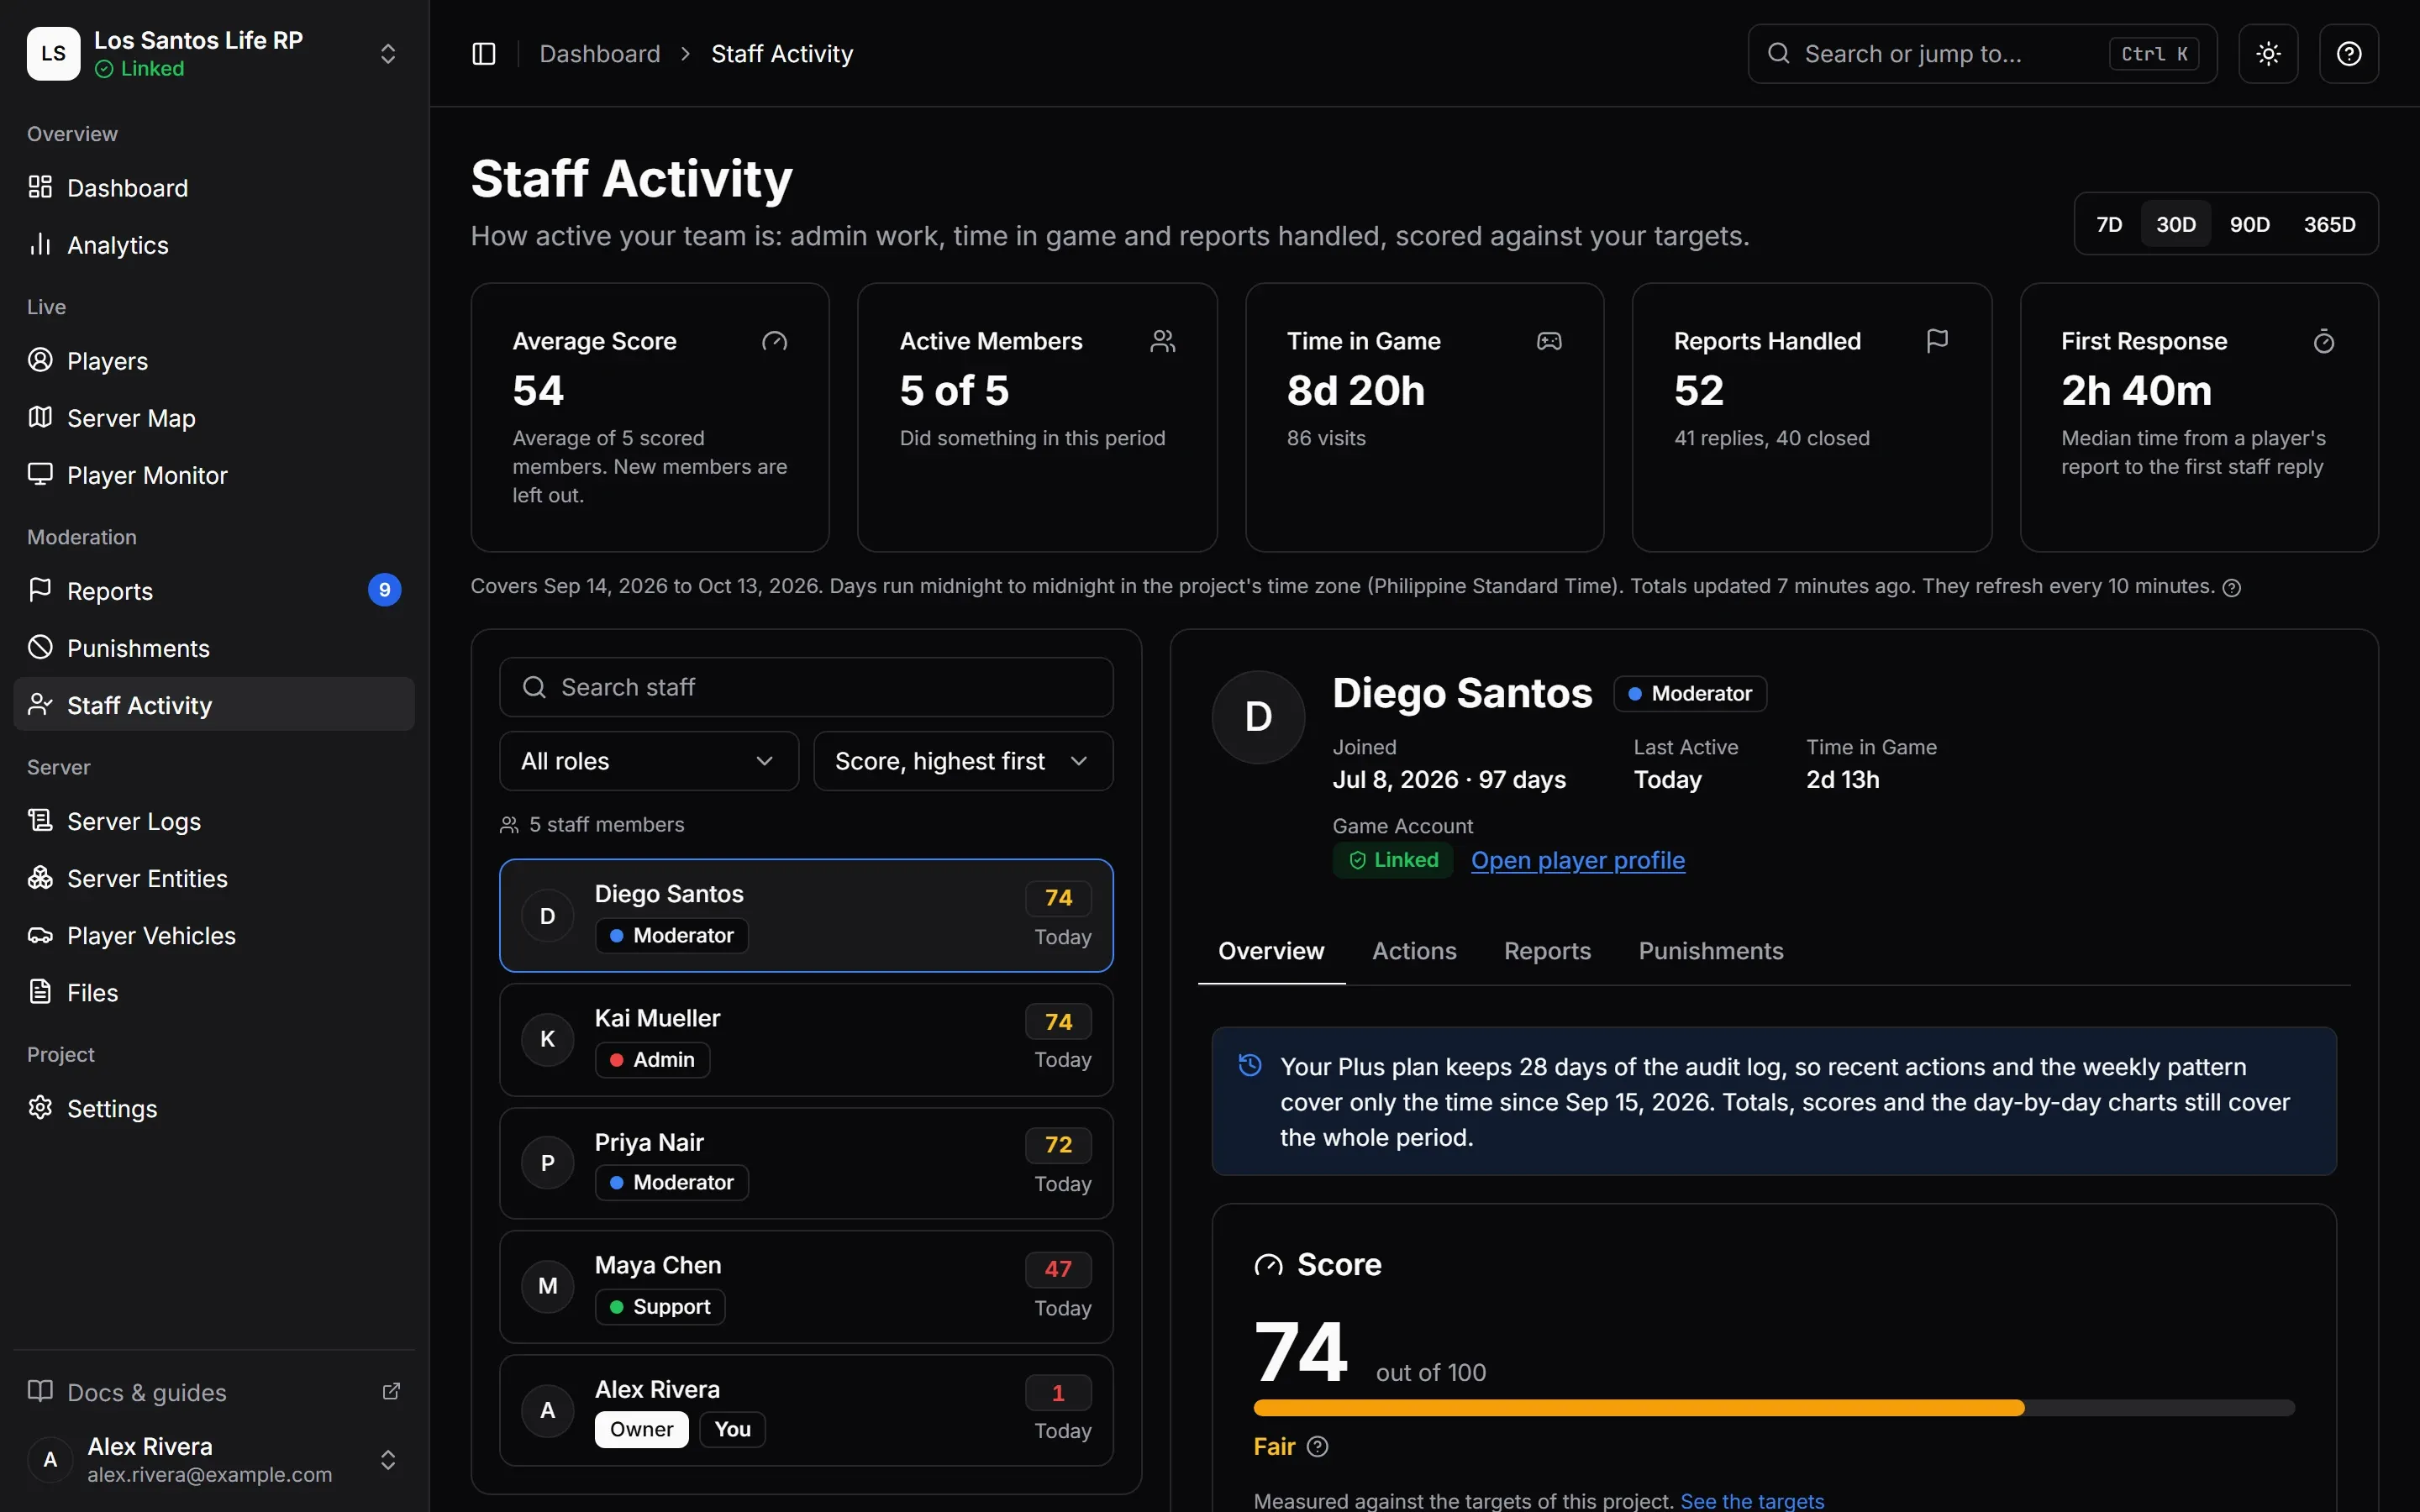The width and height of the screenshot is (2420, 1512).
Task: Select Kai Mueller in staff list
Action: point(806,1040)
